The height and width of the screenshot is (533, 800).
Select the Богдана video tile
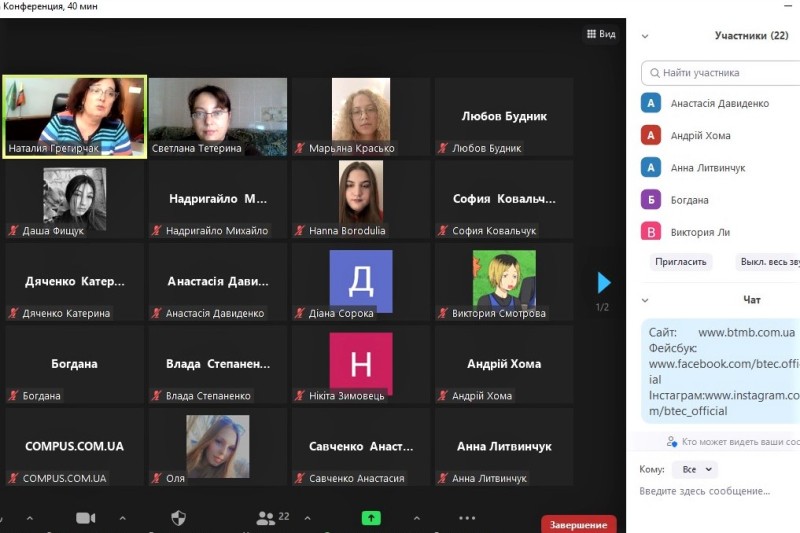(x=74, y=365)
